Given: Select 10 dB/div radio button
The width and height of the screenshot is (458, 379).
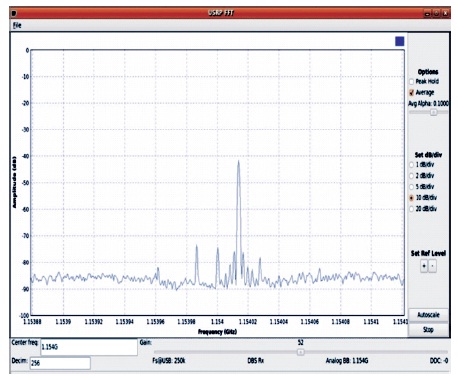Looking at the screenshot, I should coord(411,198).
